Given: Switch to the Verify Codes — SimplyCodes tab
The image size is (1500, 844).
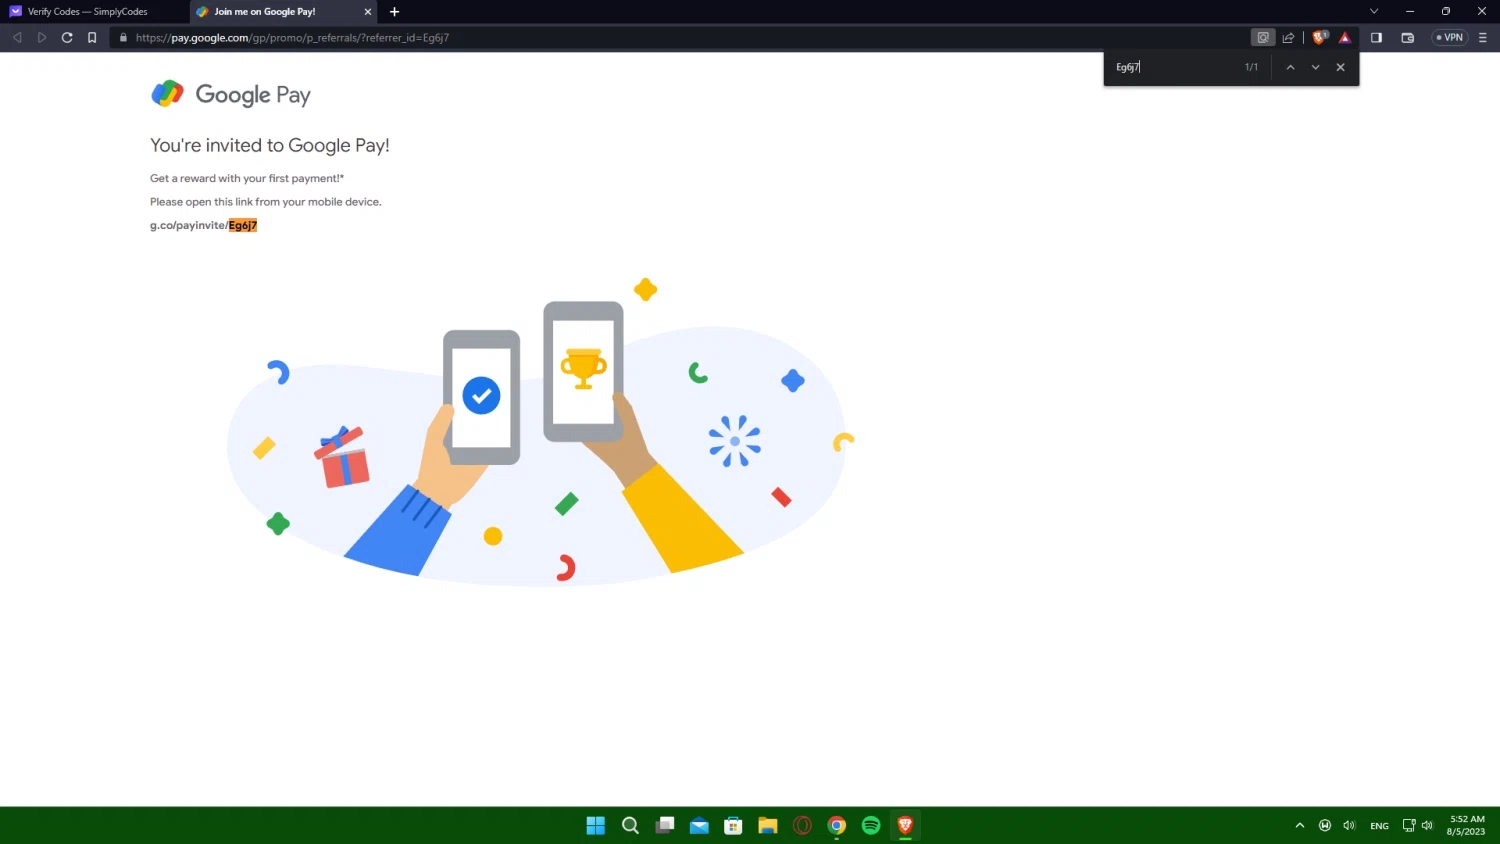Looking at the screenshot, I should point(88,12).
